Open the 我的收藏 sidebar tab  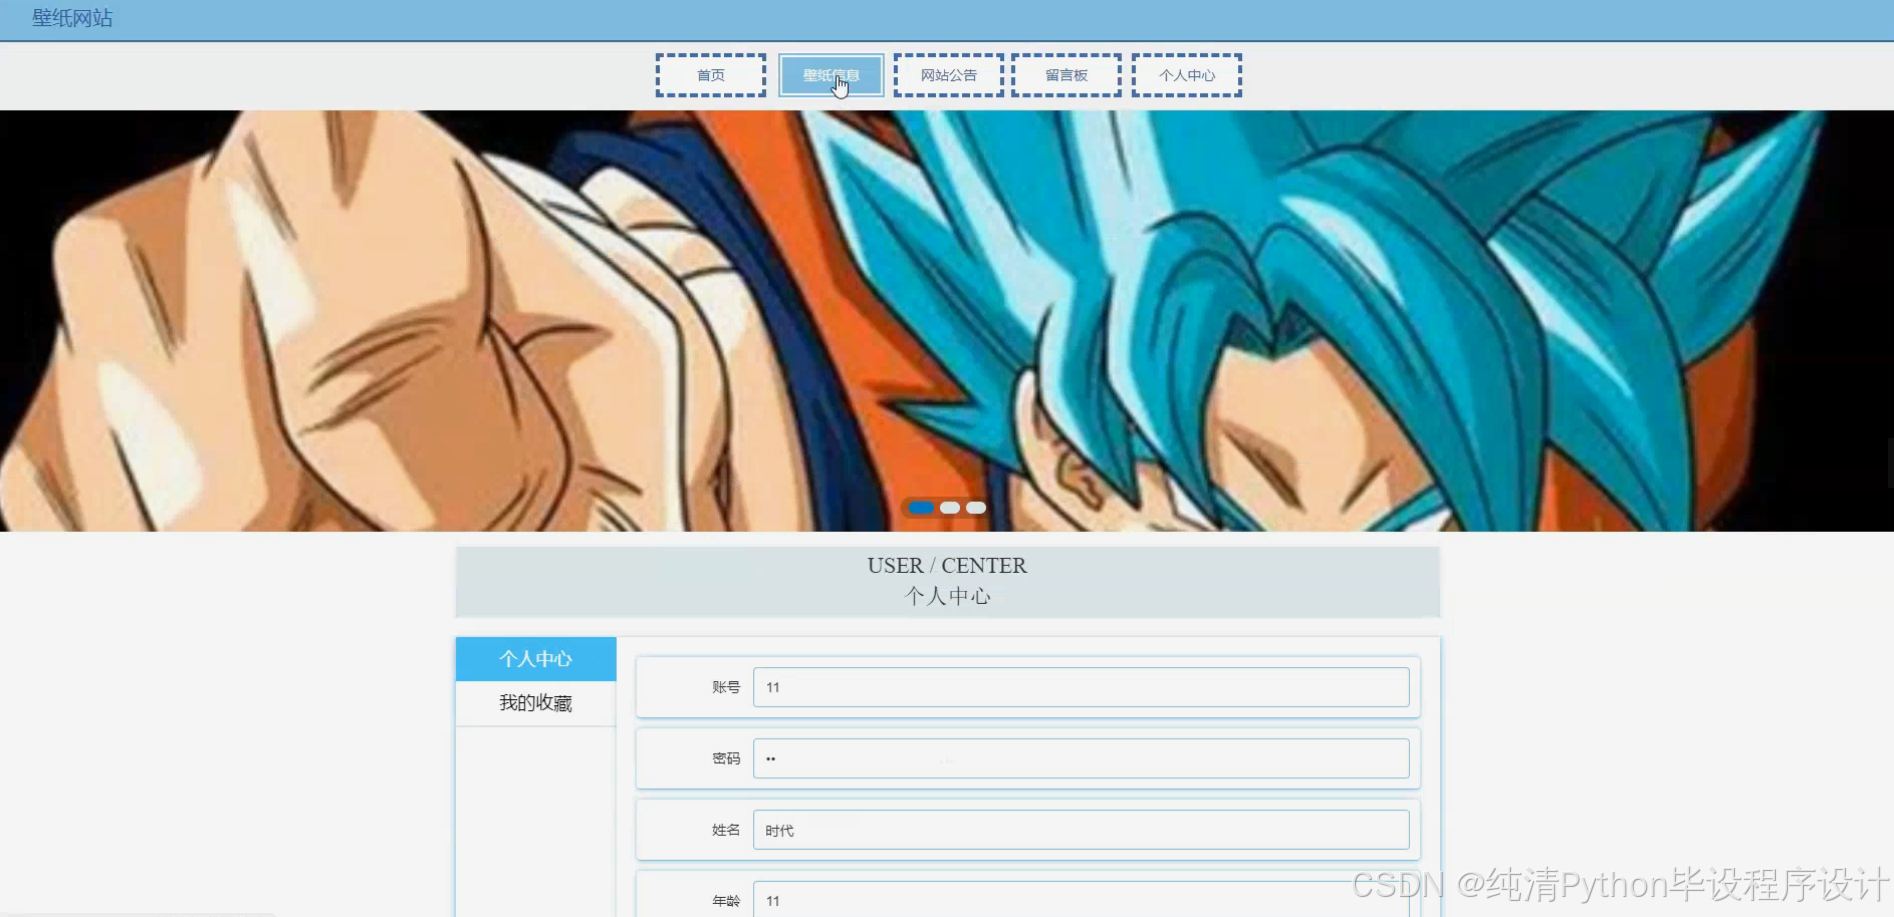[536, 703]
